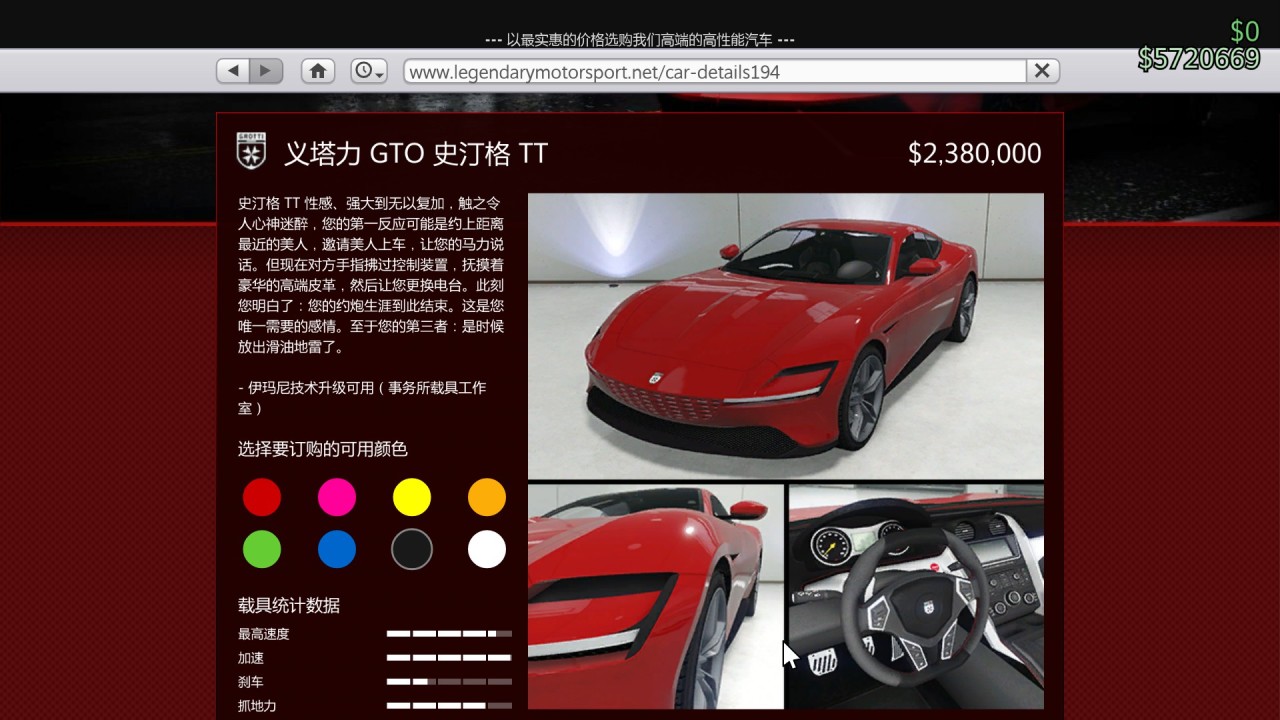Choose the pink car color swatch
The height and width of the screenshot is (720, 1280).
point(337,497)
